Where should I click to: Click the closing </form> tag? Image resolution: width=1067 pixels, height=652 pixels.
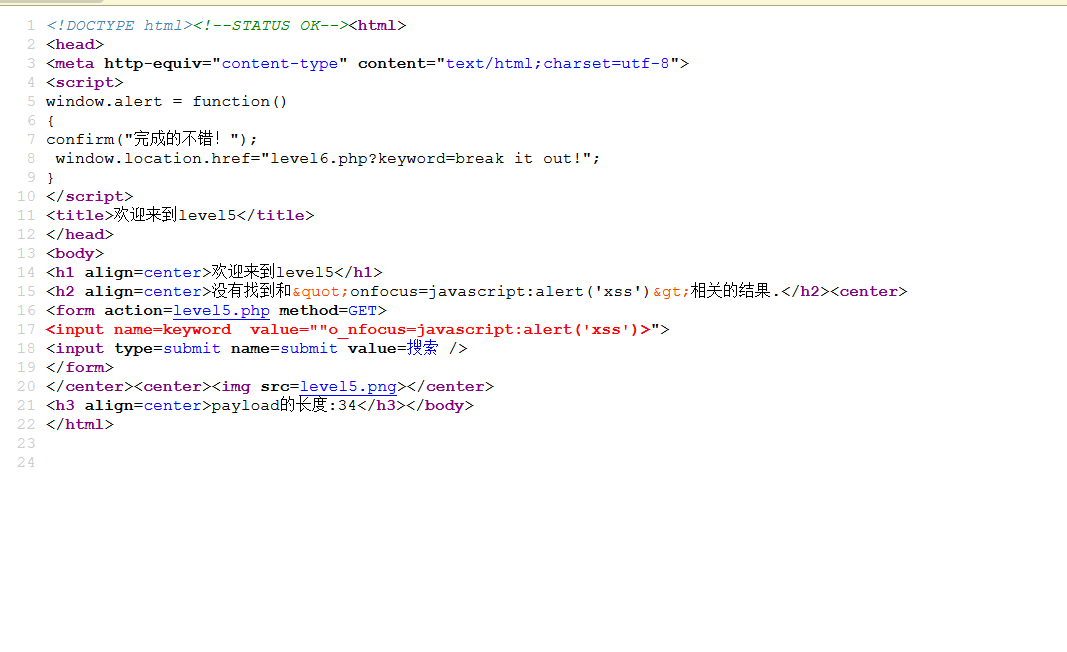point(80,368)
